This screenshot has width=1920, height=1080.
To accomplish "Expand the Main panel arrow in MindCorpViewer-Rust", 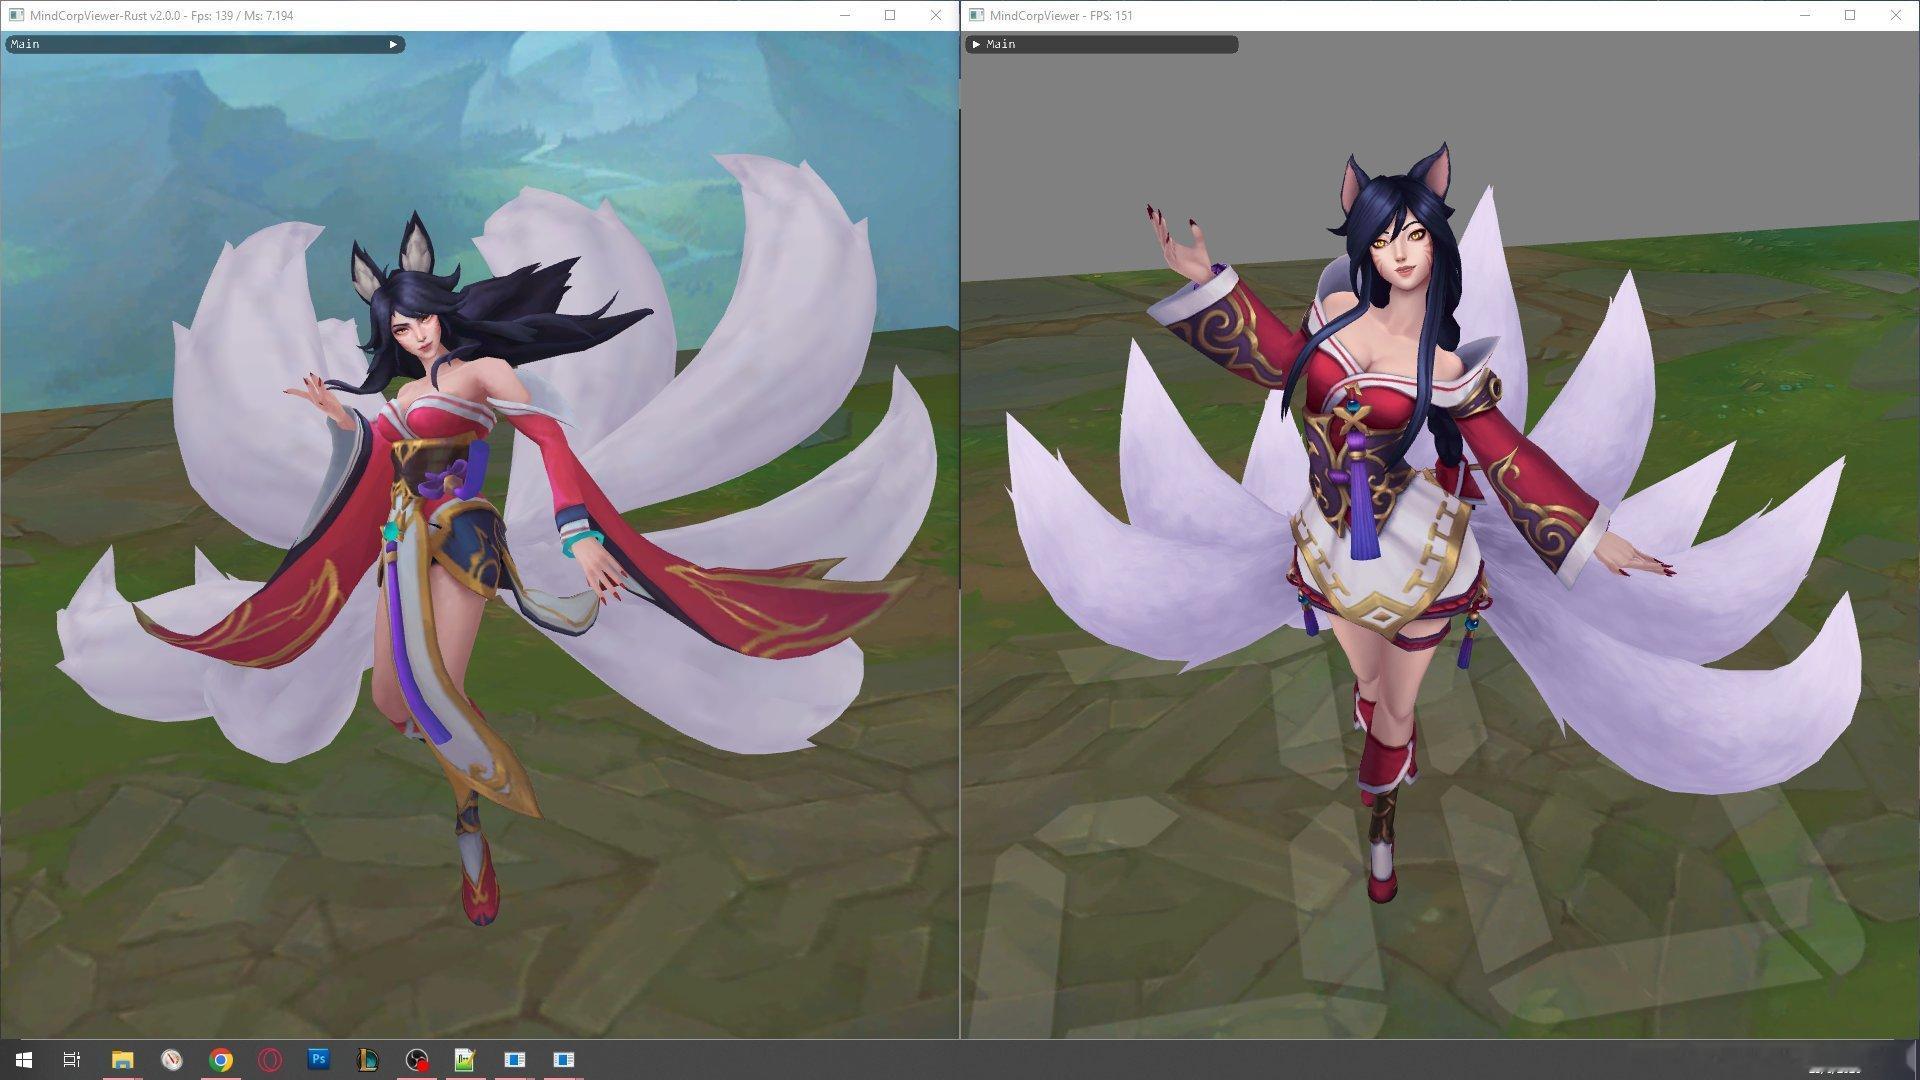I will pos(393,44).
